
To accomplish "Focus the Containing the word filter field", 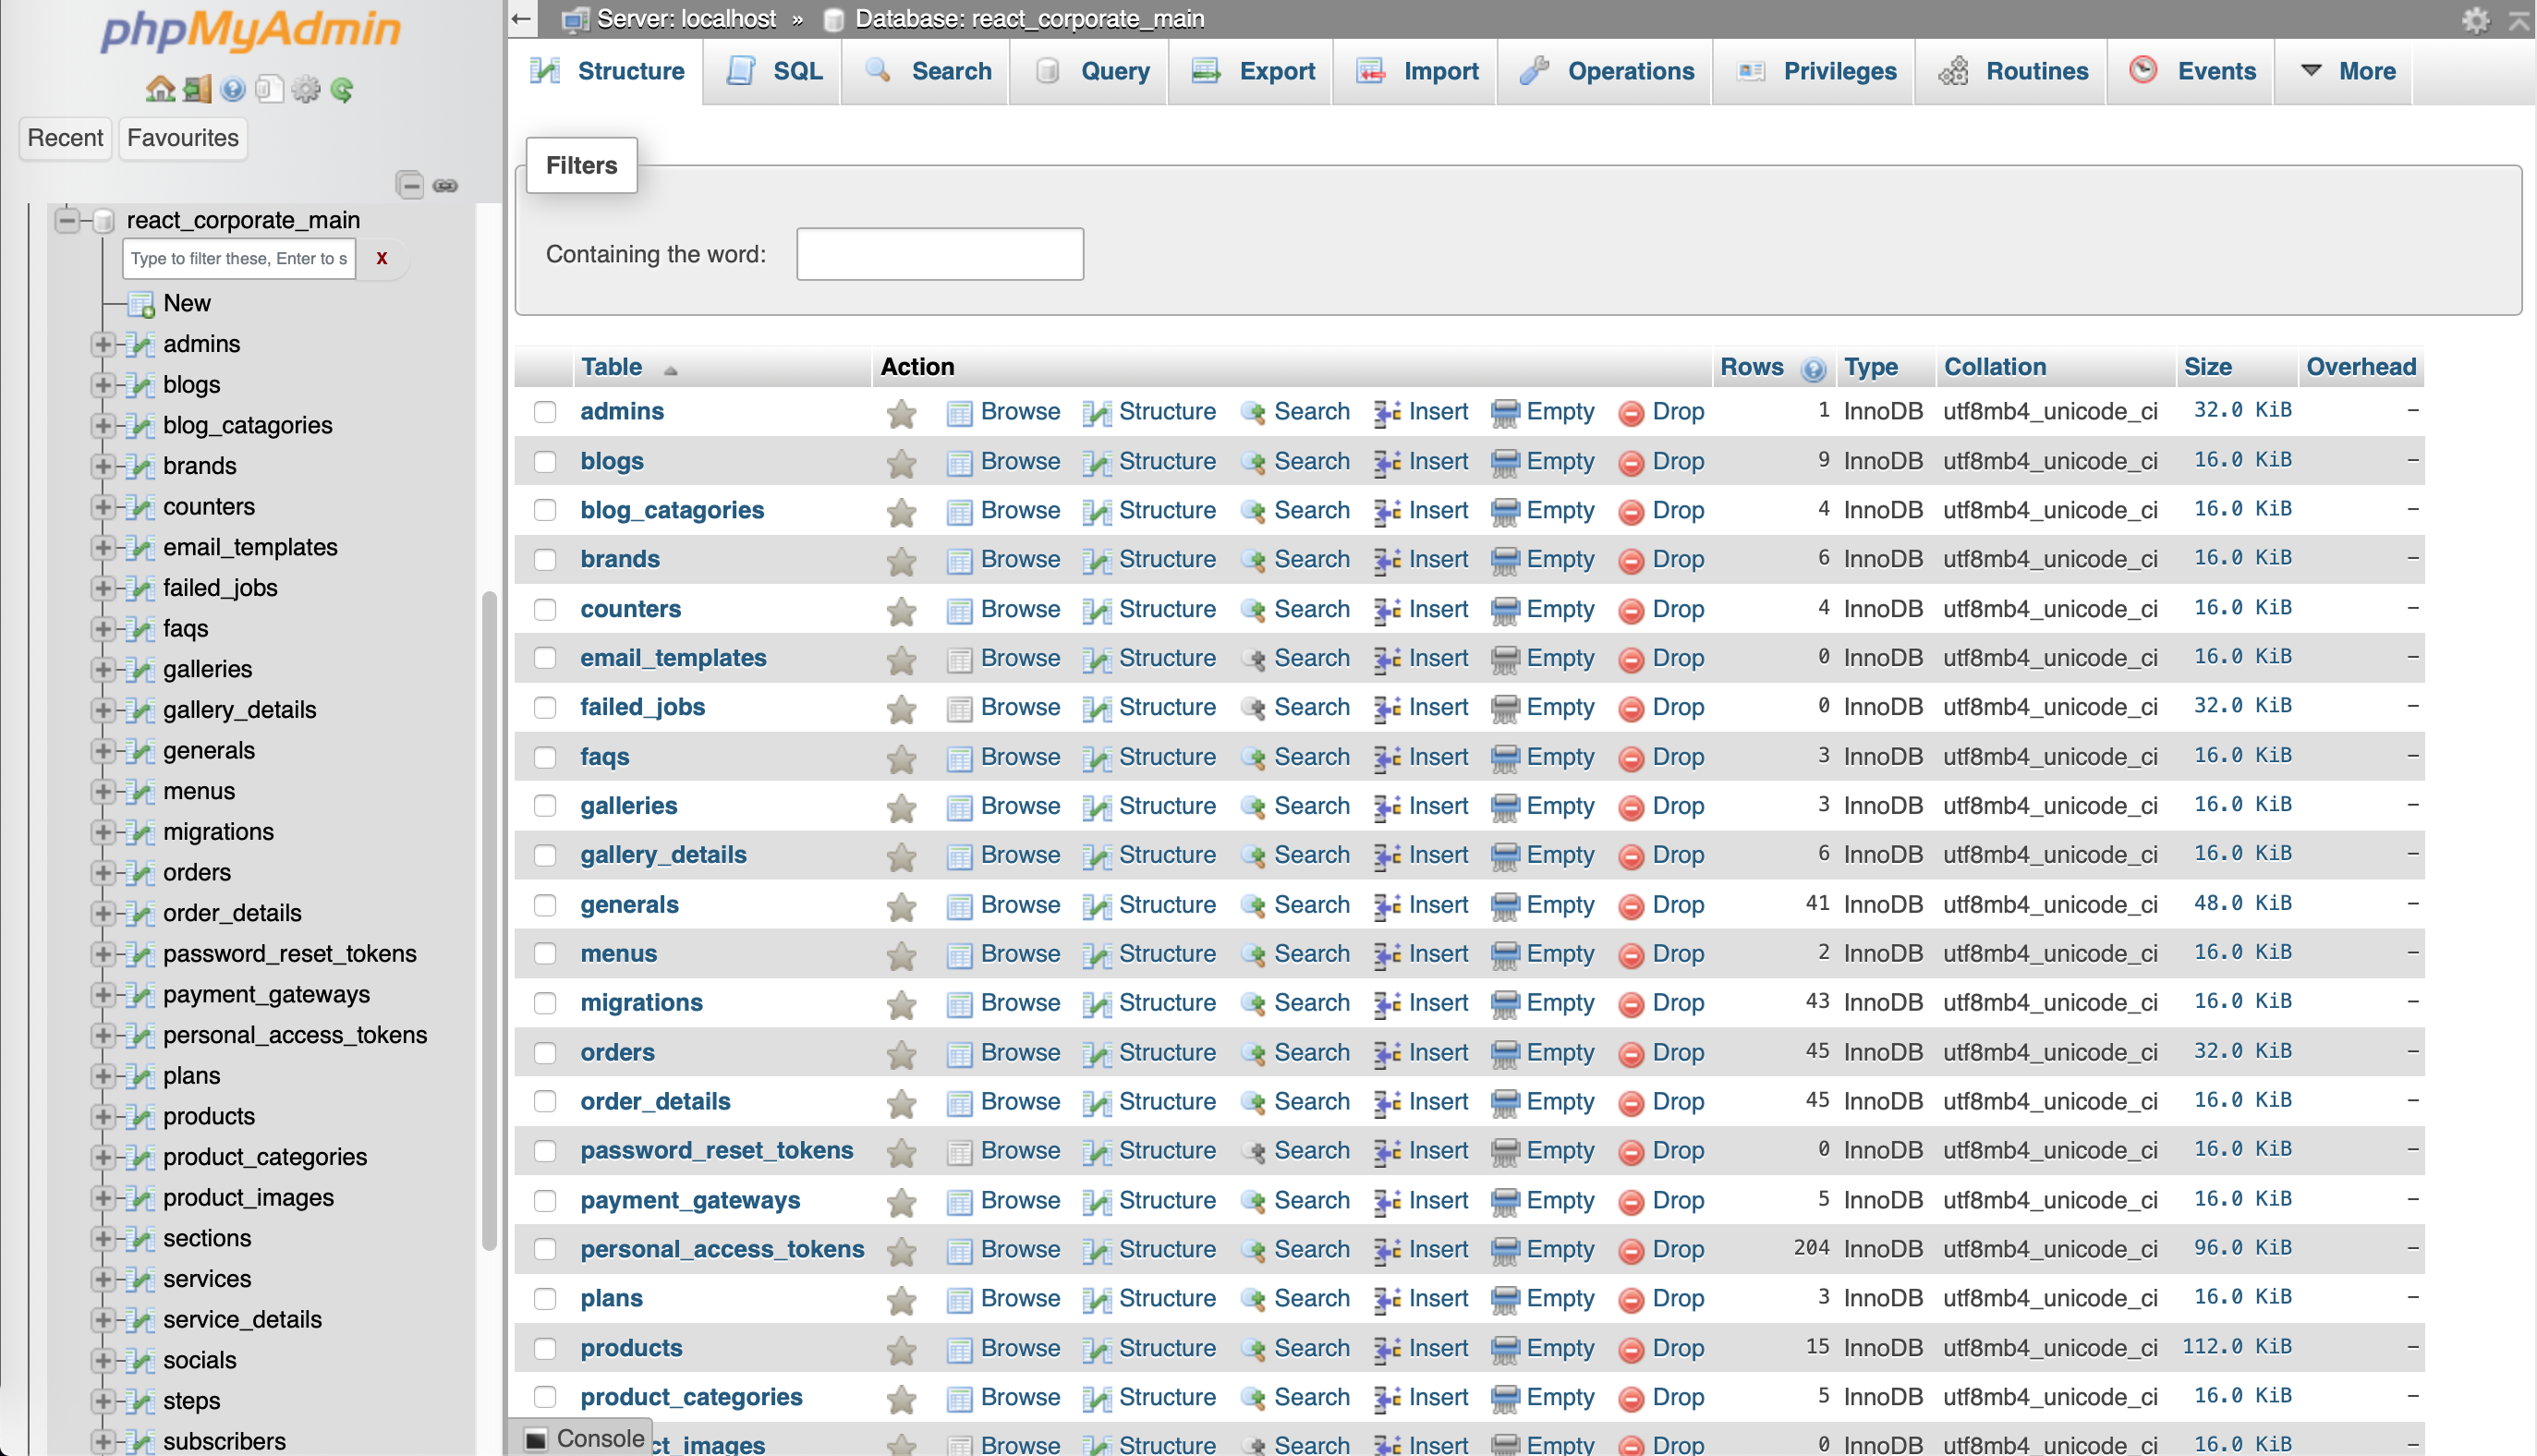I will coord(939,254).
